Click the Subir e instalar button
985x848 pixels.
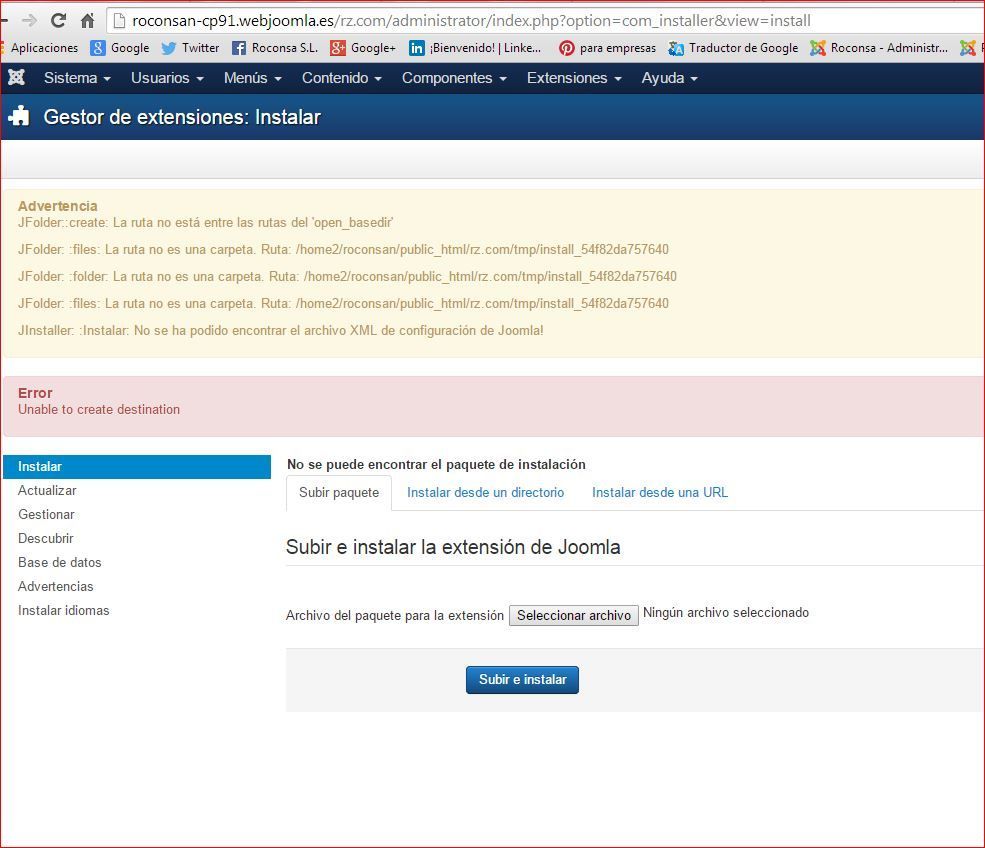pyautogui.click(x=522, y=680)
